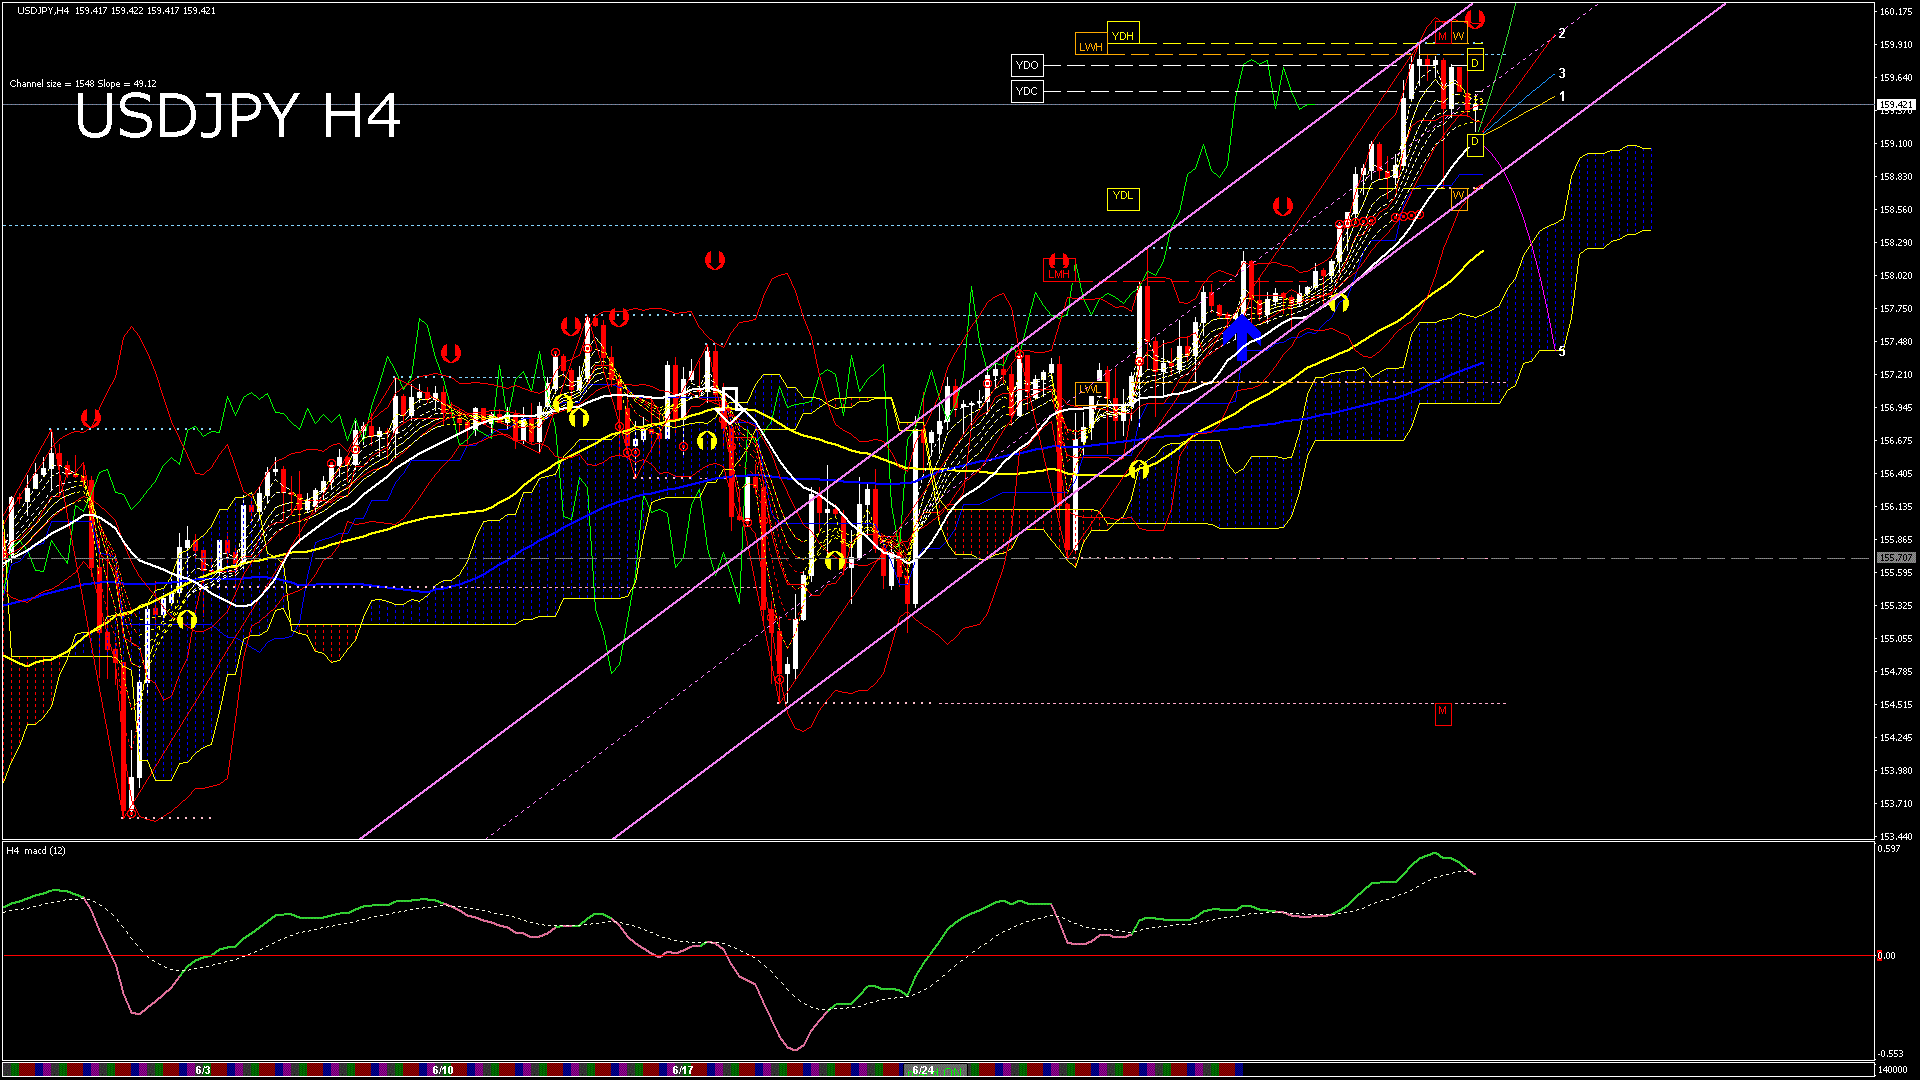Click the orange LWL label box
Viewport: 1920px width, 1080px height.
tap(1090, 389)
